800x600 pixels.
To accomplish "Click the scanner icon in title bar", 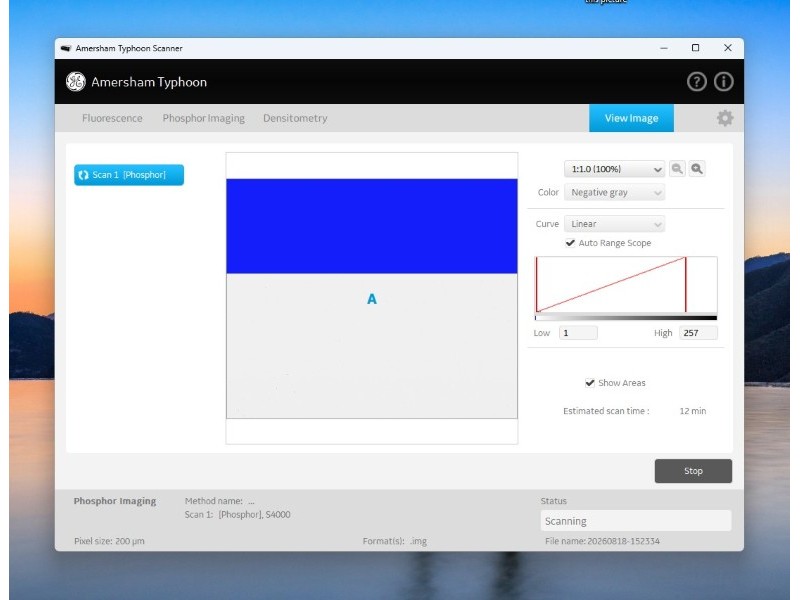I will pos(65,48).
